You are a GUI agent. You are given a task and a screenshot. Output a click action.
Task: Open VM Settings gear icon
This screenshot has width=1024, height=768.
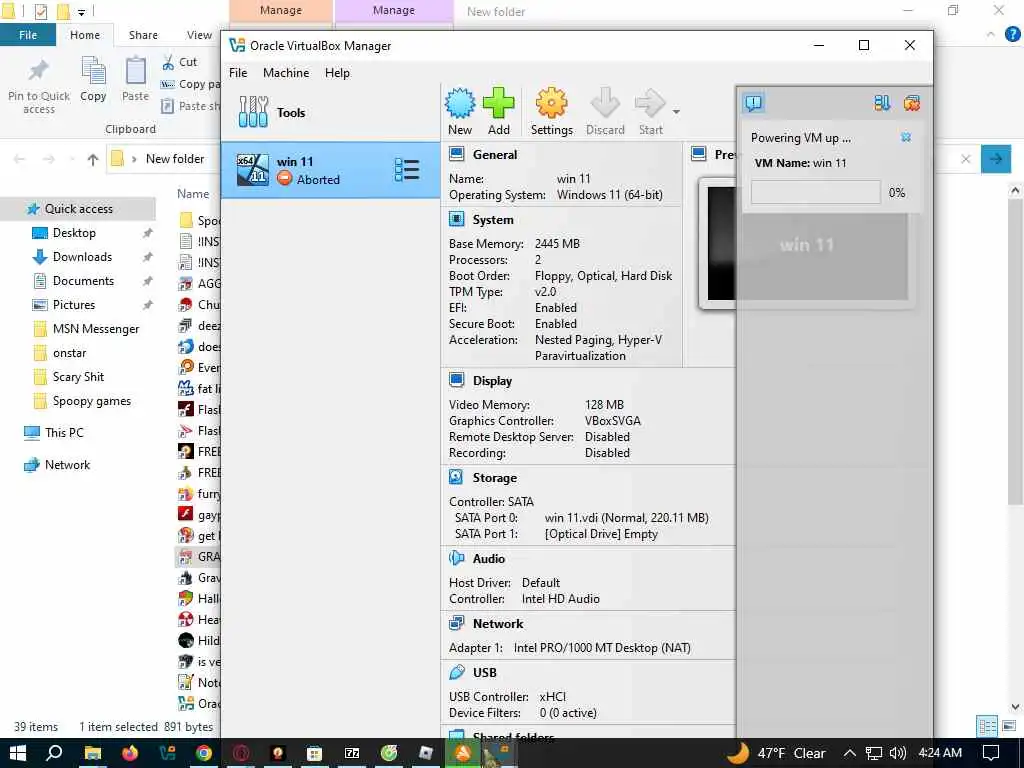(551, 103)
